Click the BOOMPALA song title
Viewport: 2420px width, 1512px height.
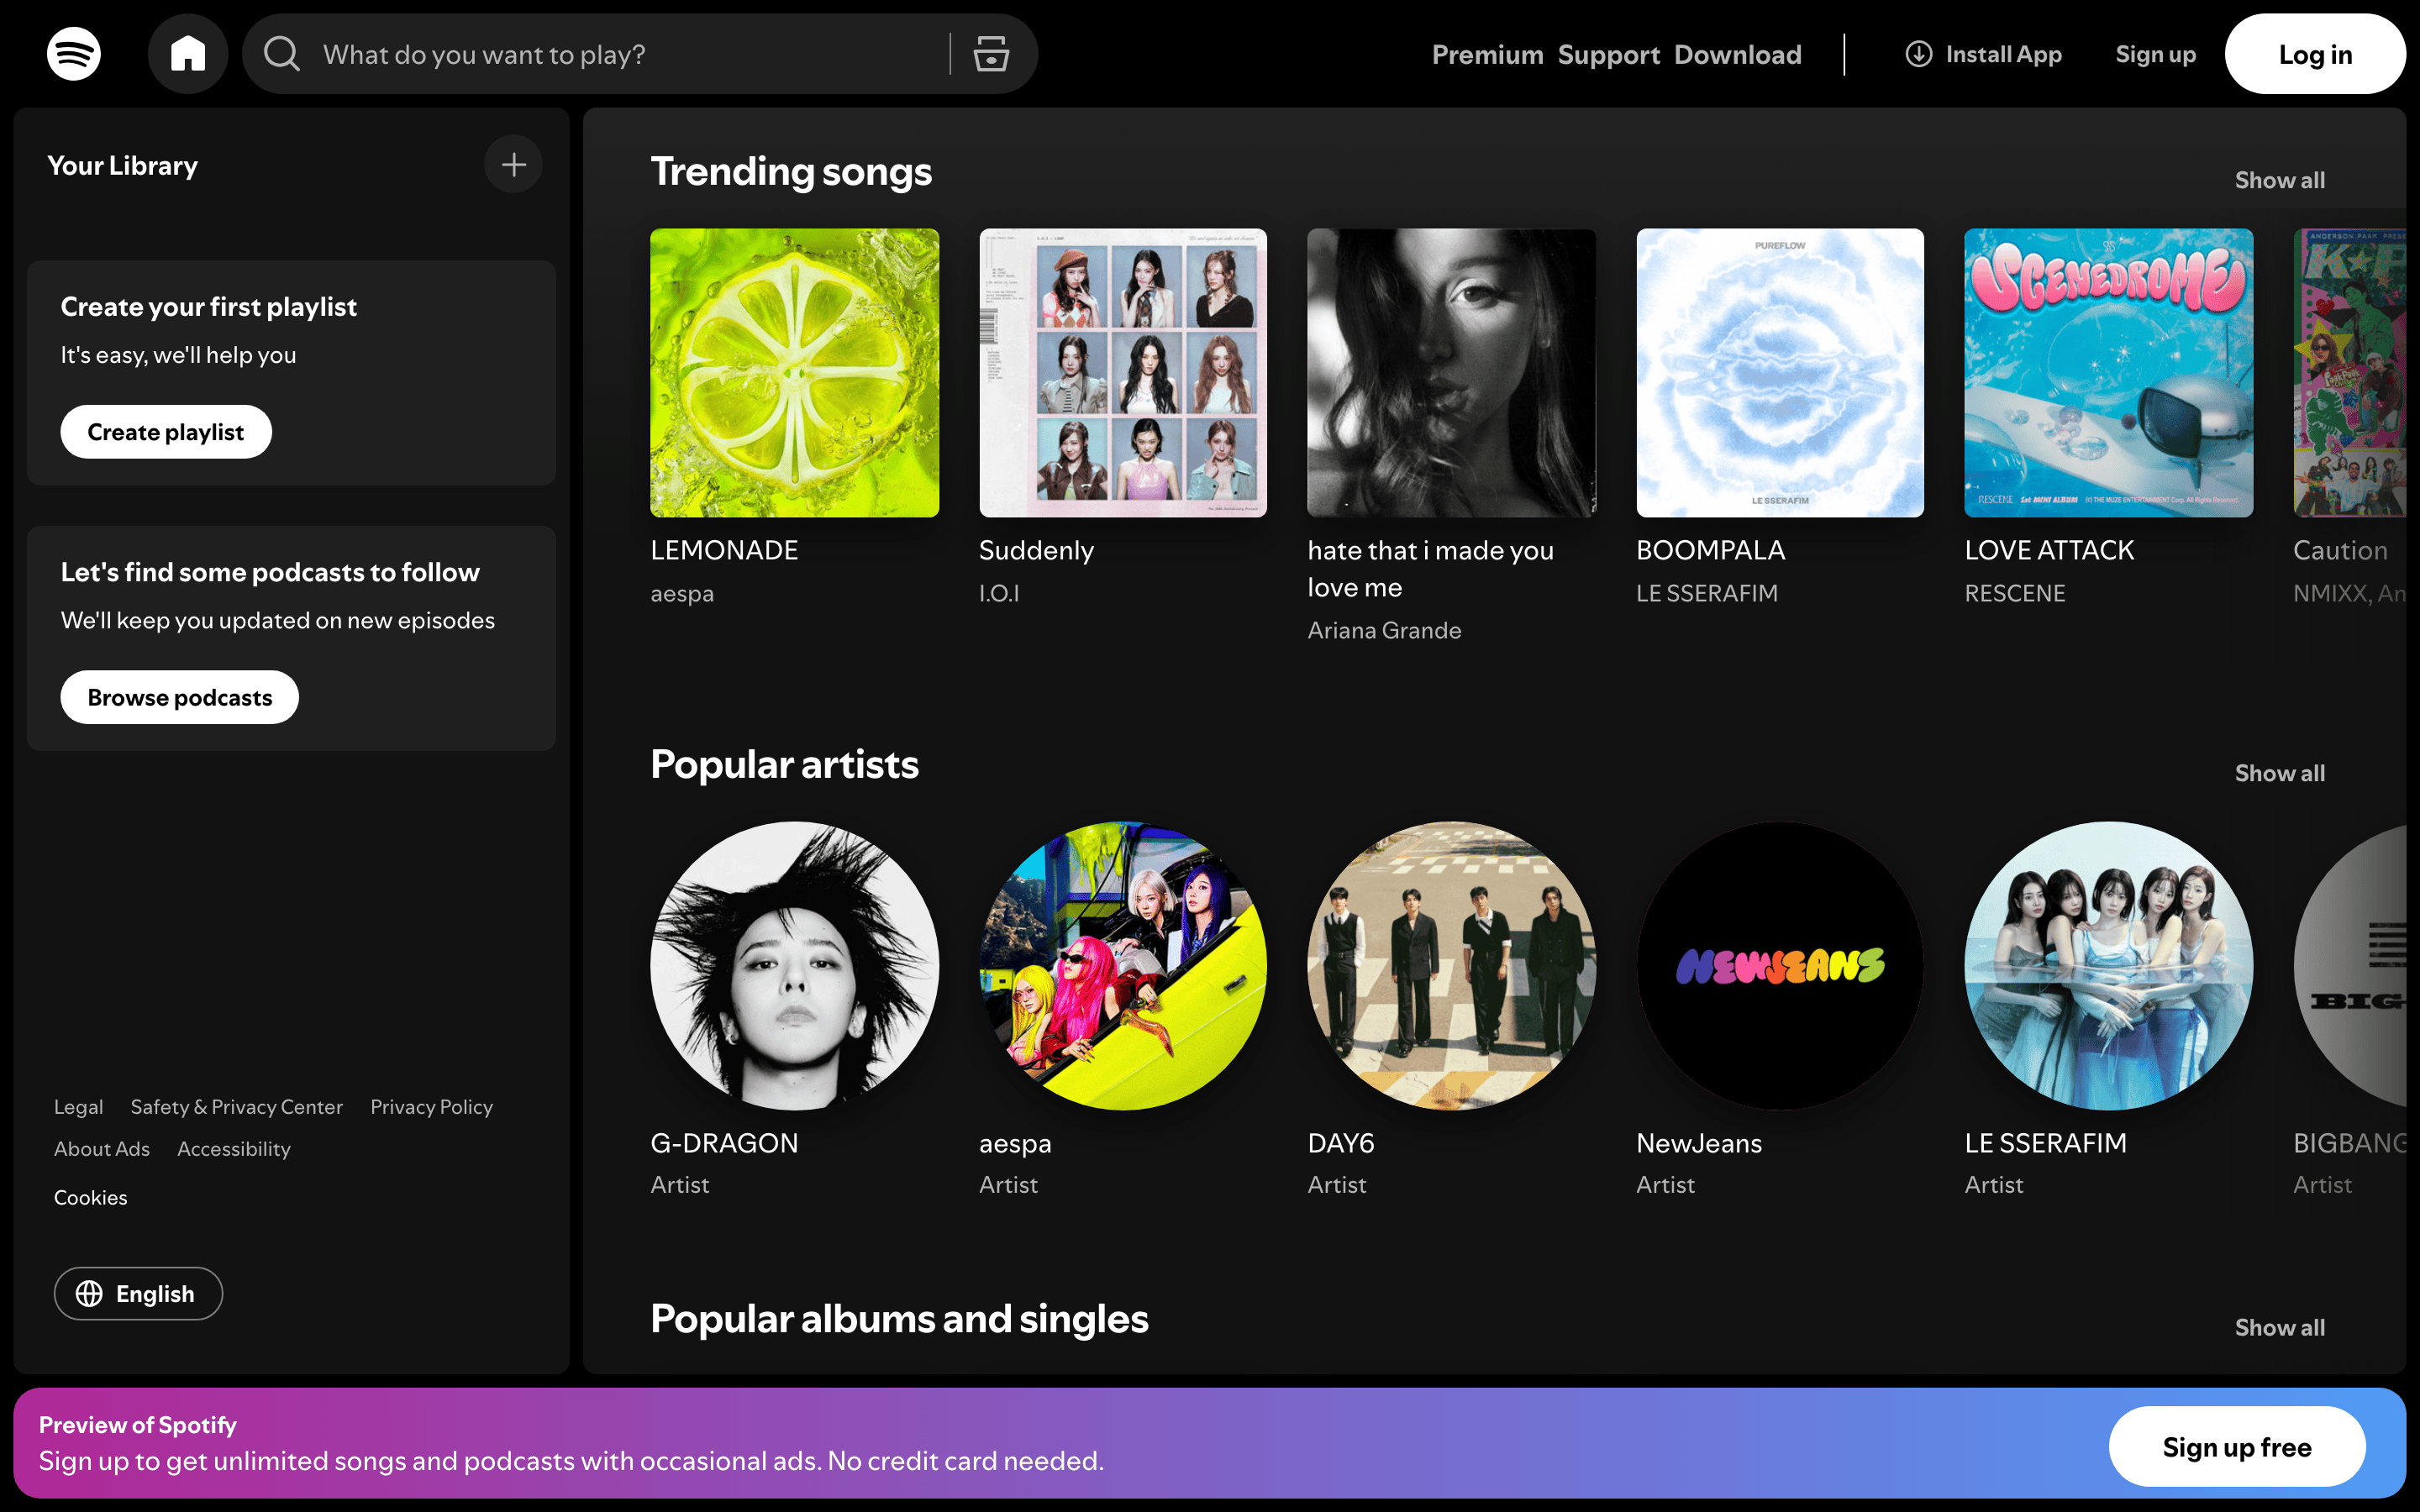pos(1710,550)
